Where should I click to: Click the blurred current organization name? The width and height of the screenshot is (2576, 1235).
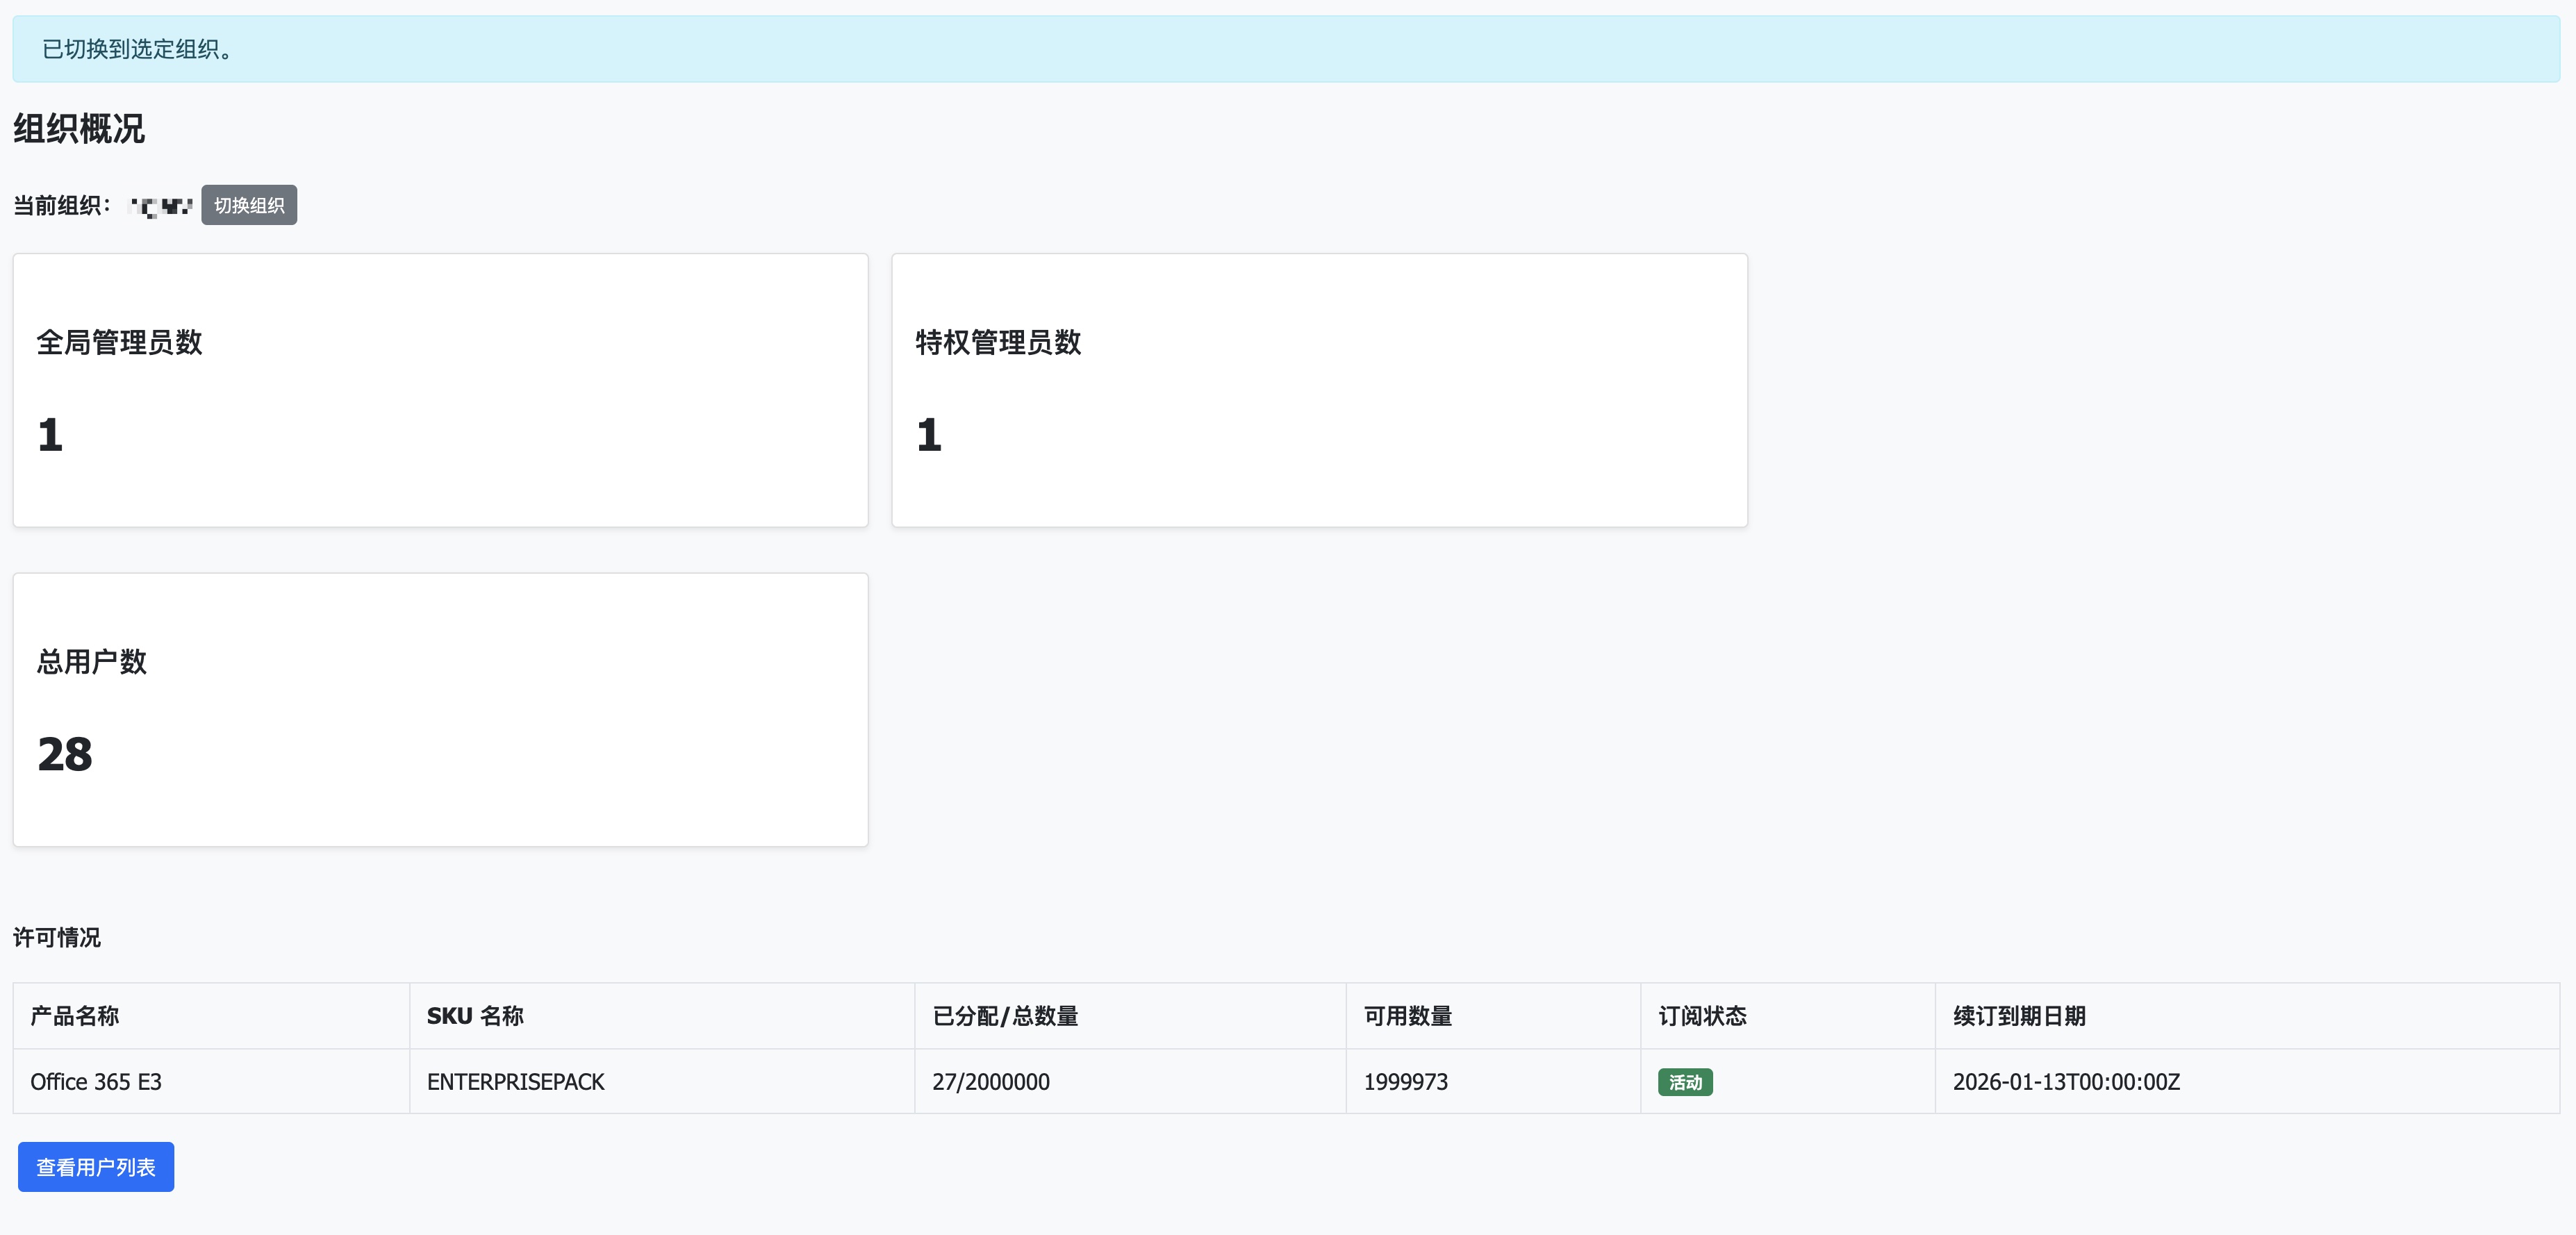(161, 206)
